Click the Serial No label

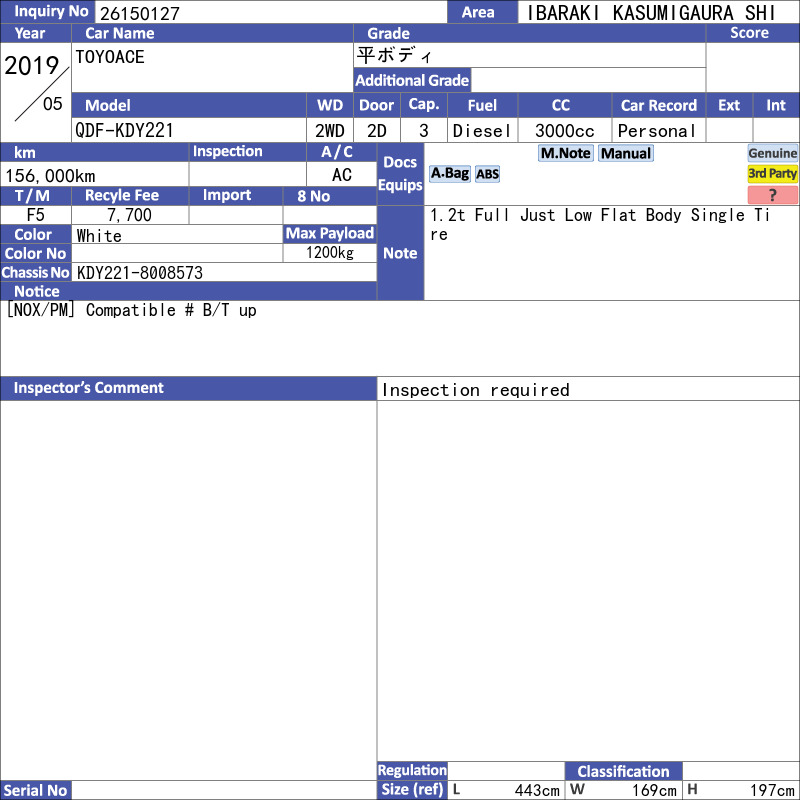click(x=36, y=790)
